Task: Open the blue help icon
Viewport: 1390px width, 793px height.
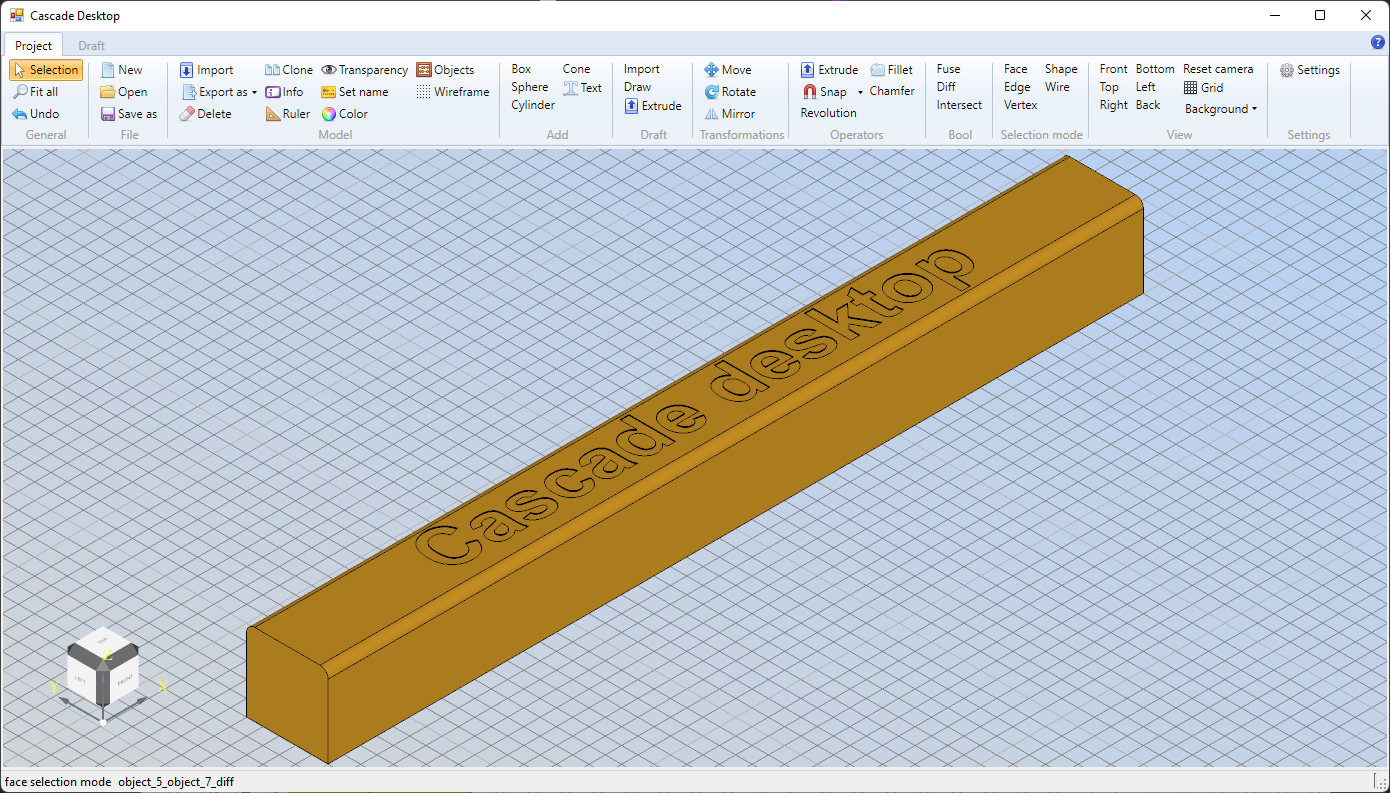Action: click(1378, 42)
